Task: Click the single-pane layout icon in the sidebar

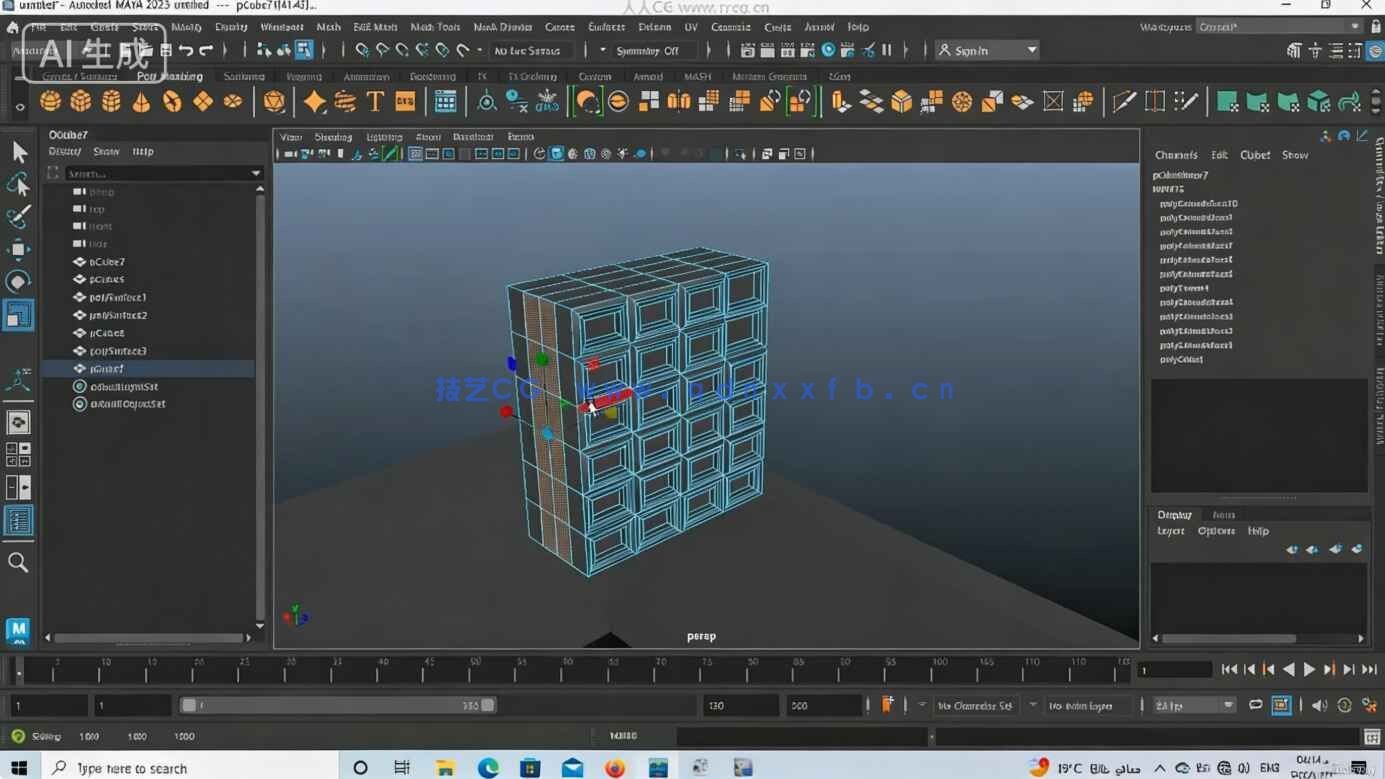Action: click(18, 421)
